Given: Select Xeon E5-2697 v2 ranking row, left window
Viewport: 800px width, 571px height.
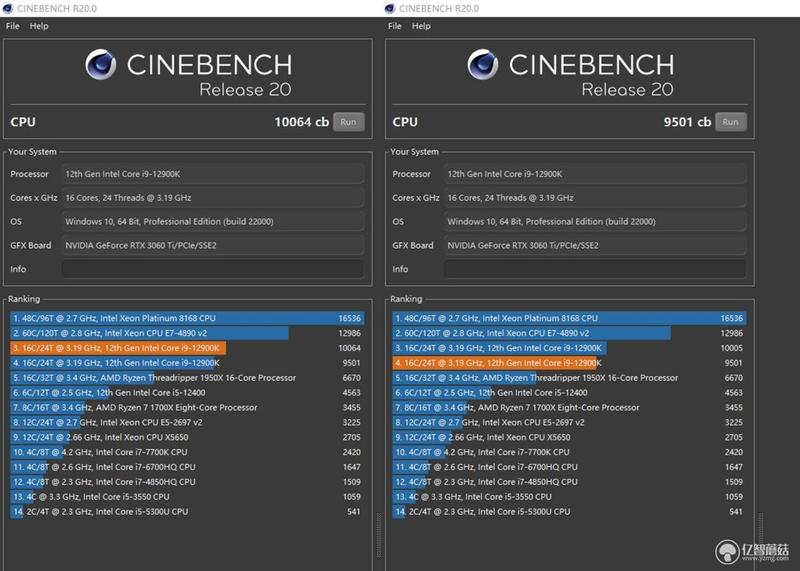Looking at the screenshot, I should pos(187,422).
